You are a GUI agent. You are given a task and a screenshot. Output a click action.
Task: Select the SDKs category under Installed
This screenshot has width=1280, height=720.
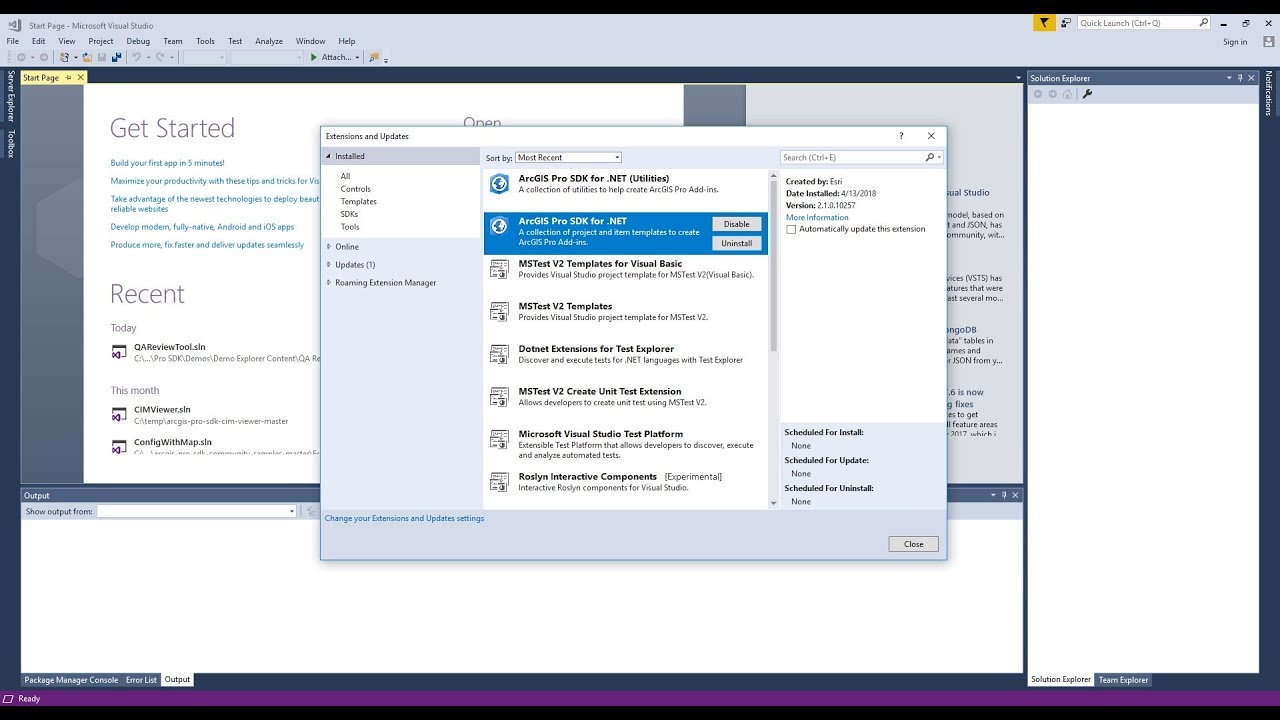coord(349,214)
